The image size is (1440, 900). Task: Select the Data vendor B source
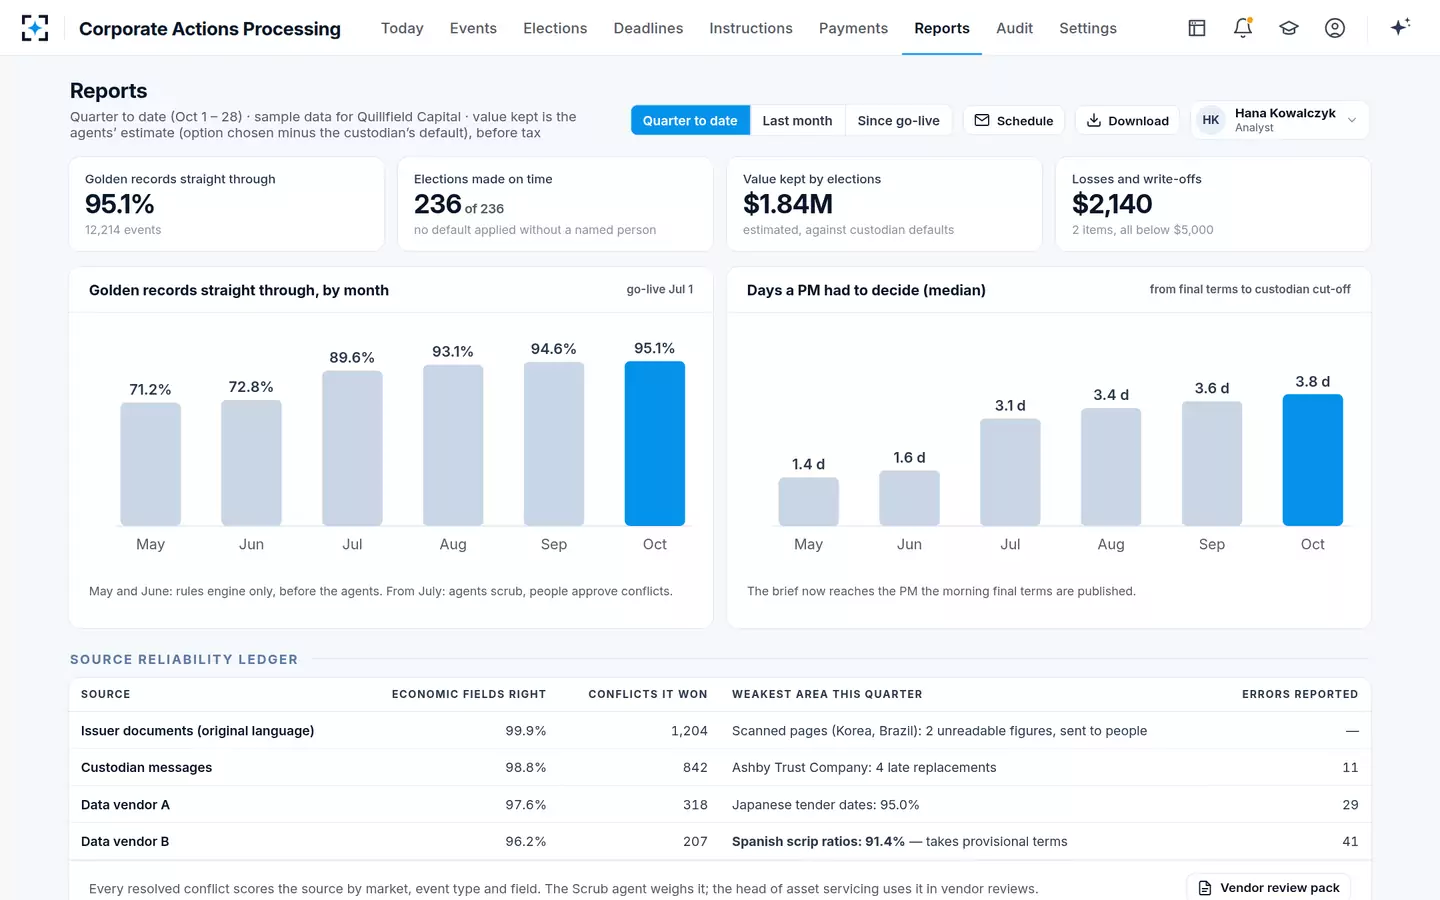(x=125, y=841)
